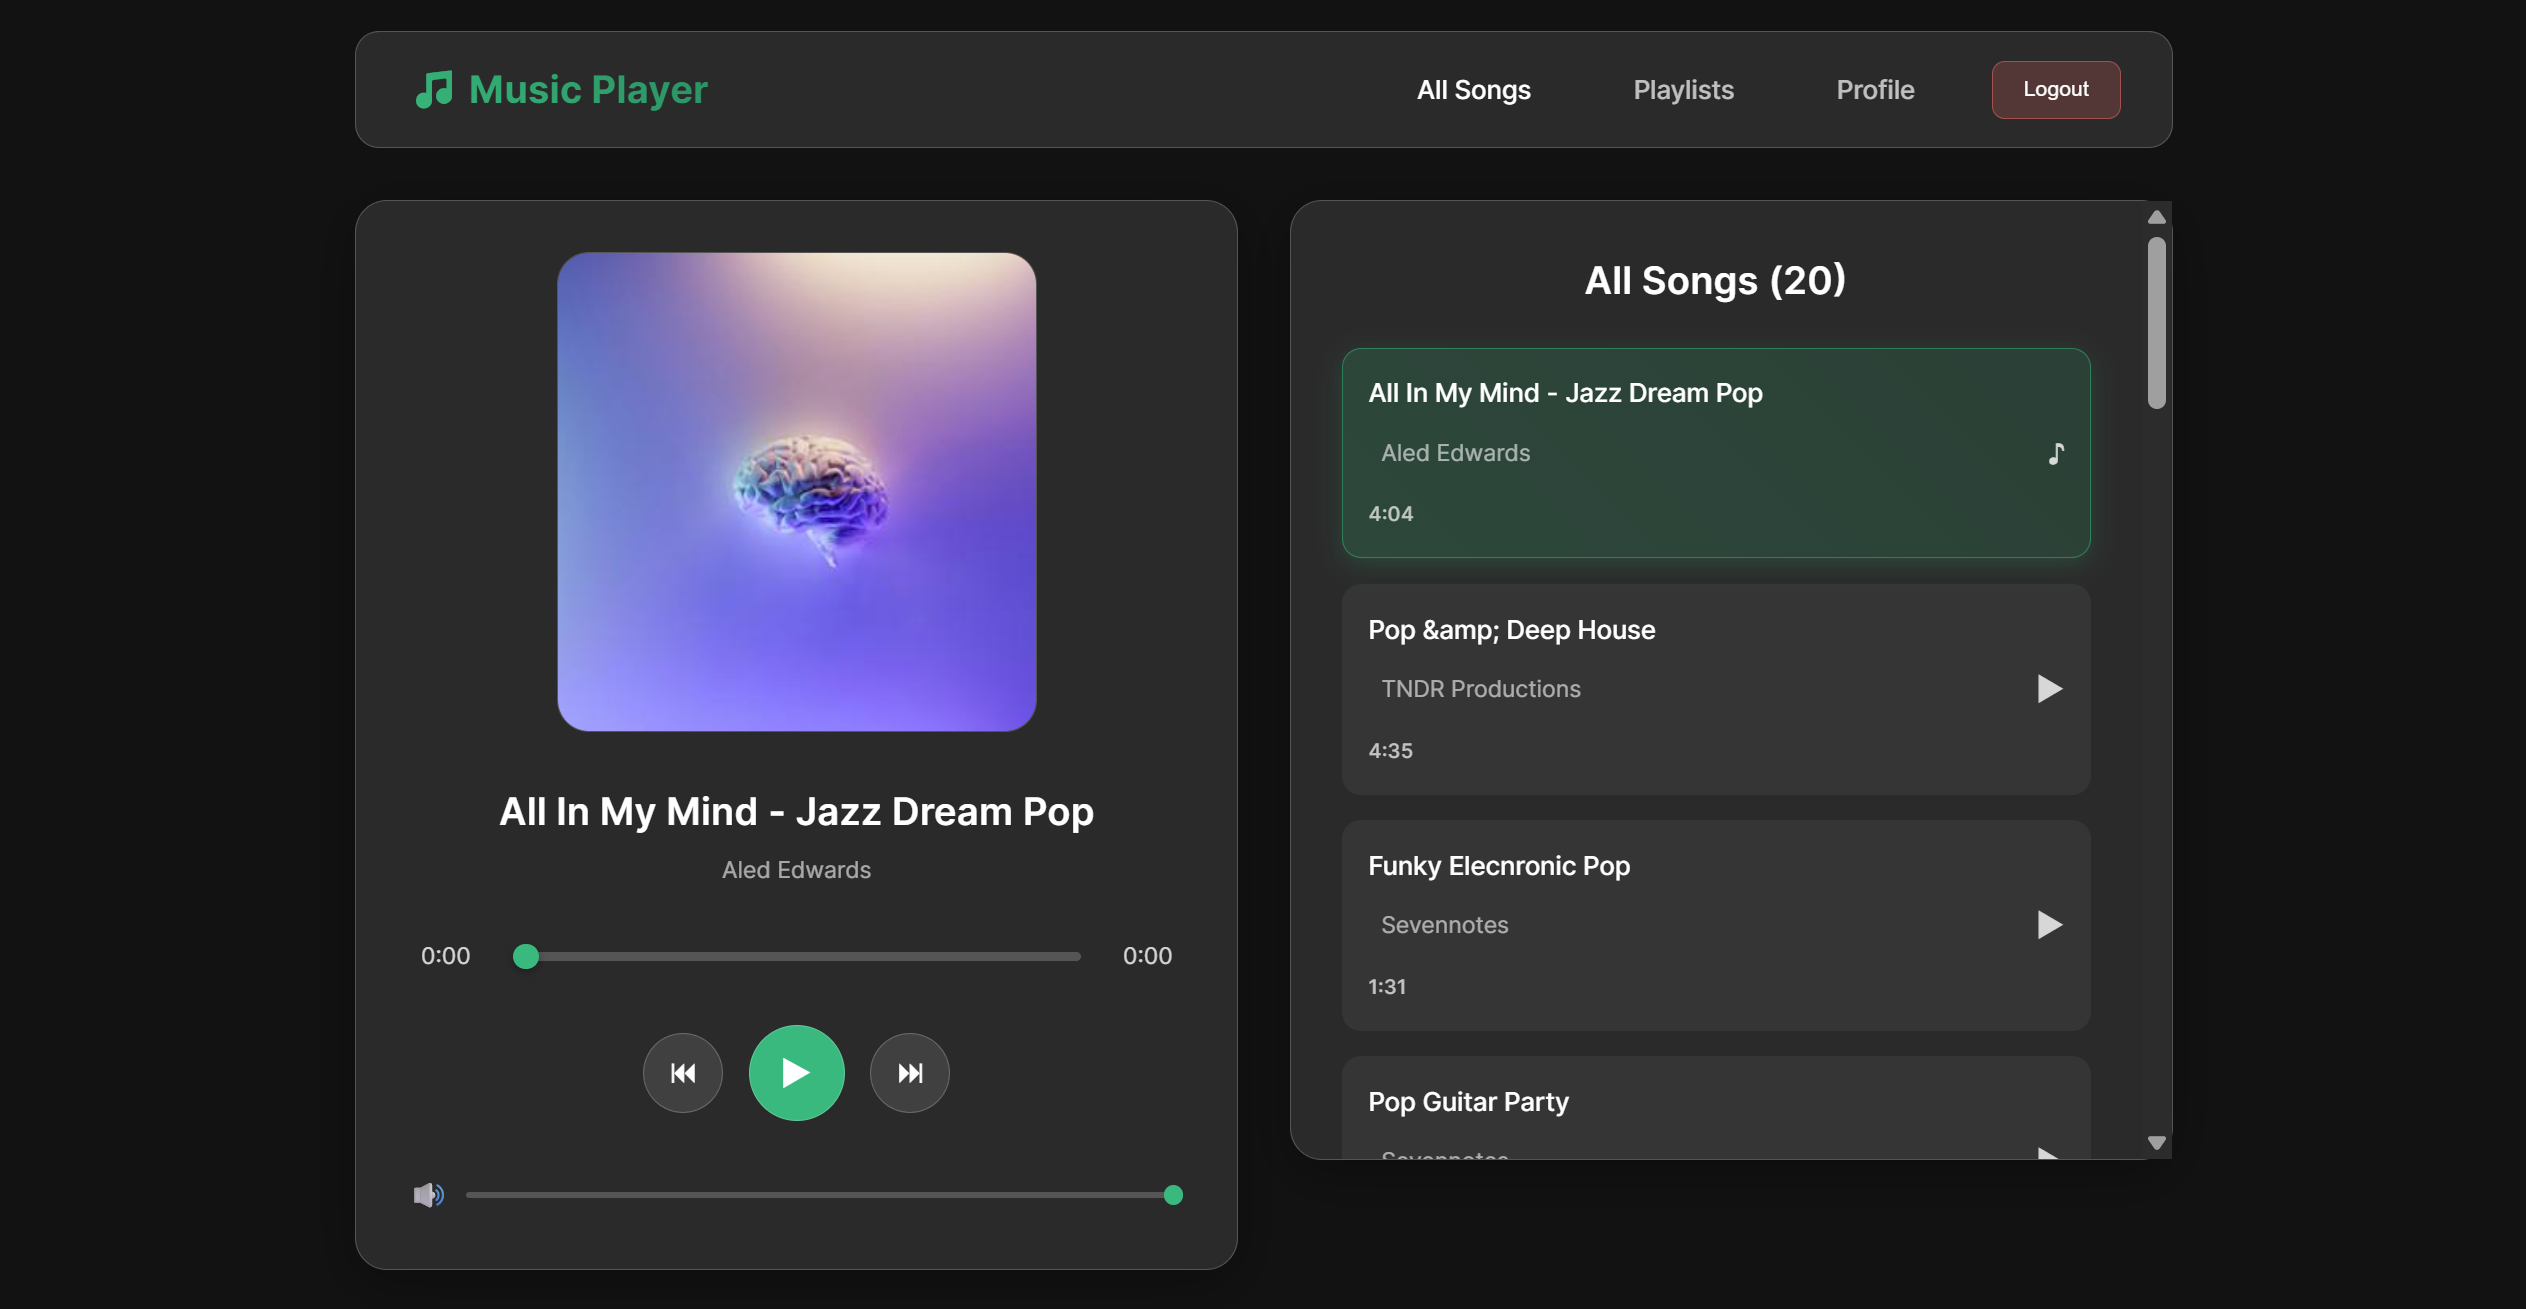This screenshot has width=2526, height=1309.
Task: Click the song list scrollbar thumb
Action: tap(2156, 320)
